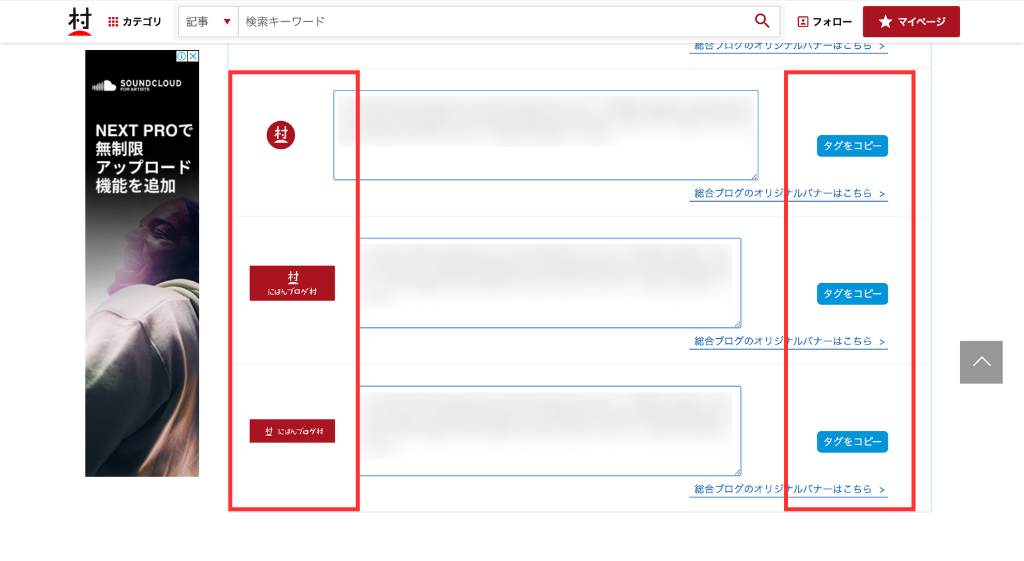Copy the tag for the large にほんブログ村 banner
This screenshot has width=1024, height=561.
[x=852, y=294]
